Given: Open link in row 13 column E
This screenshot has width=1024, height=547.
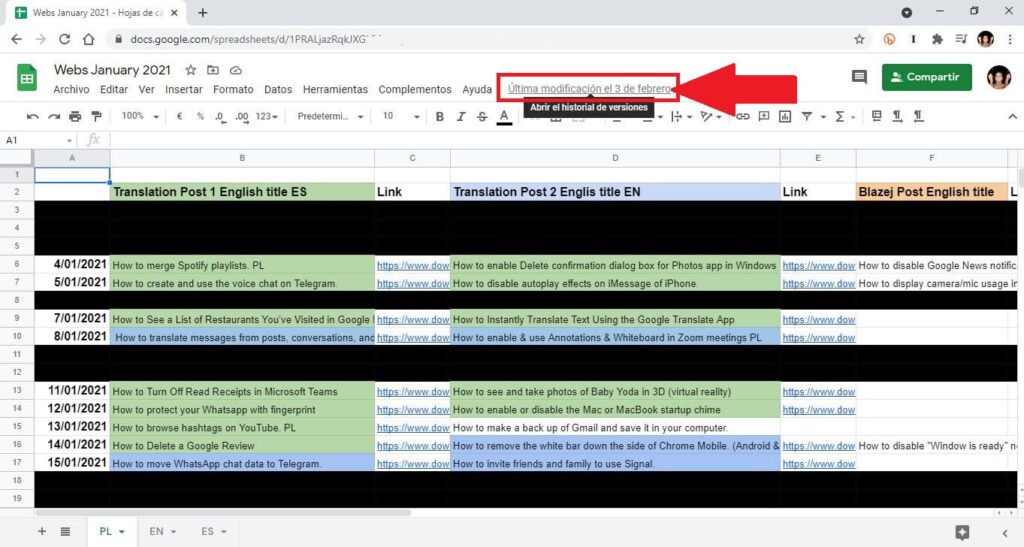Looking at the screenshot, I should 819,392.
